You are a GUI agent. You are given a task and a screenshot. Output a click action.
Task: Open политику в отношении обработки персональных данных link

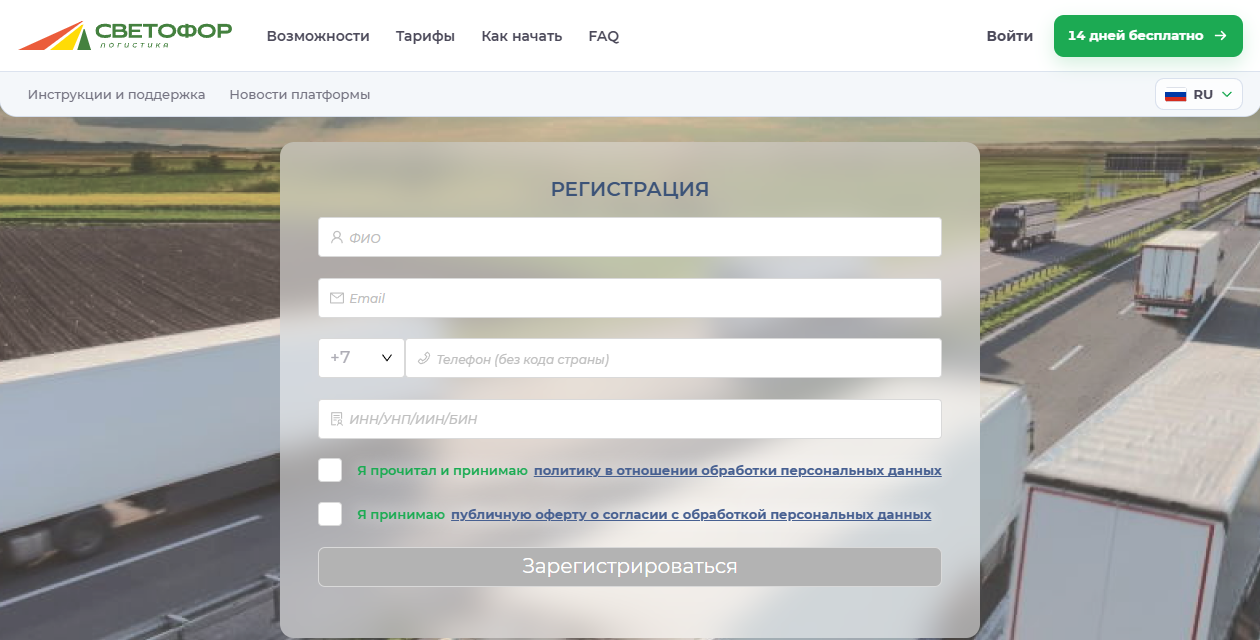(738, 470)
